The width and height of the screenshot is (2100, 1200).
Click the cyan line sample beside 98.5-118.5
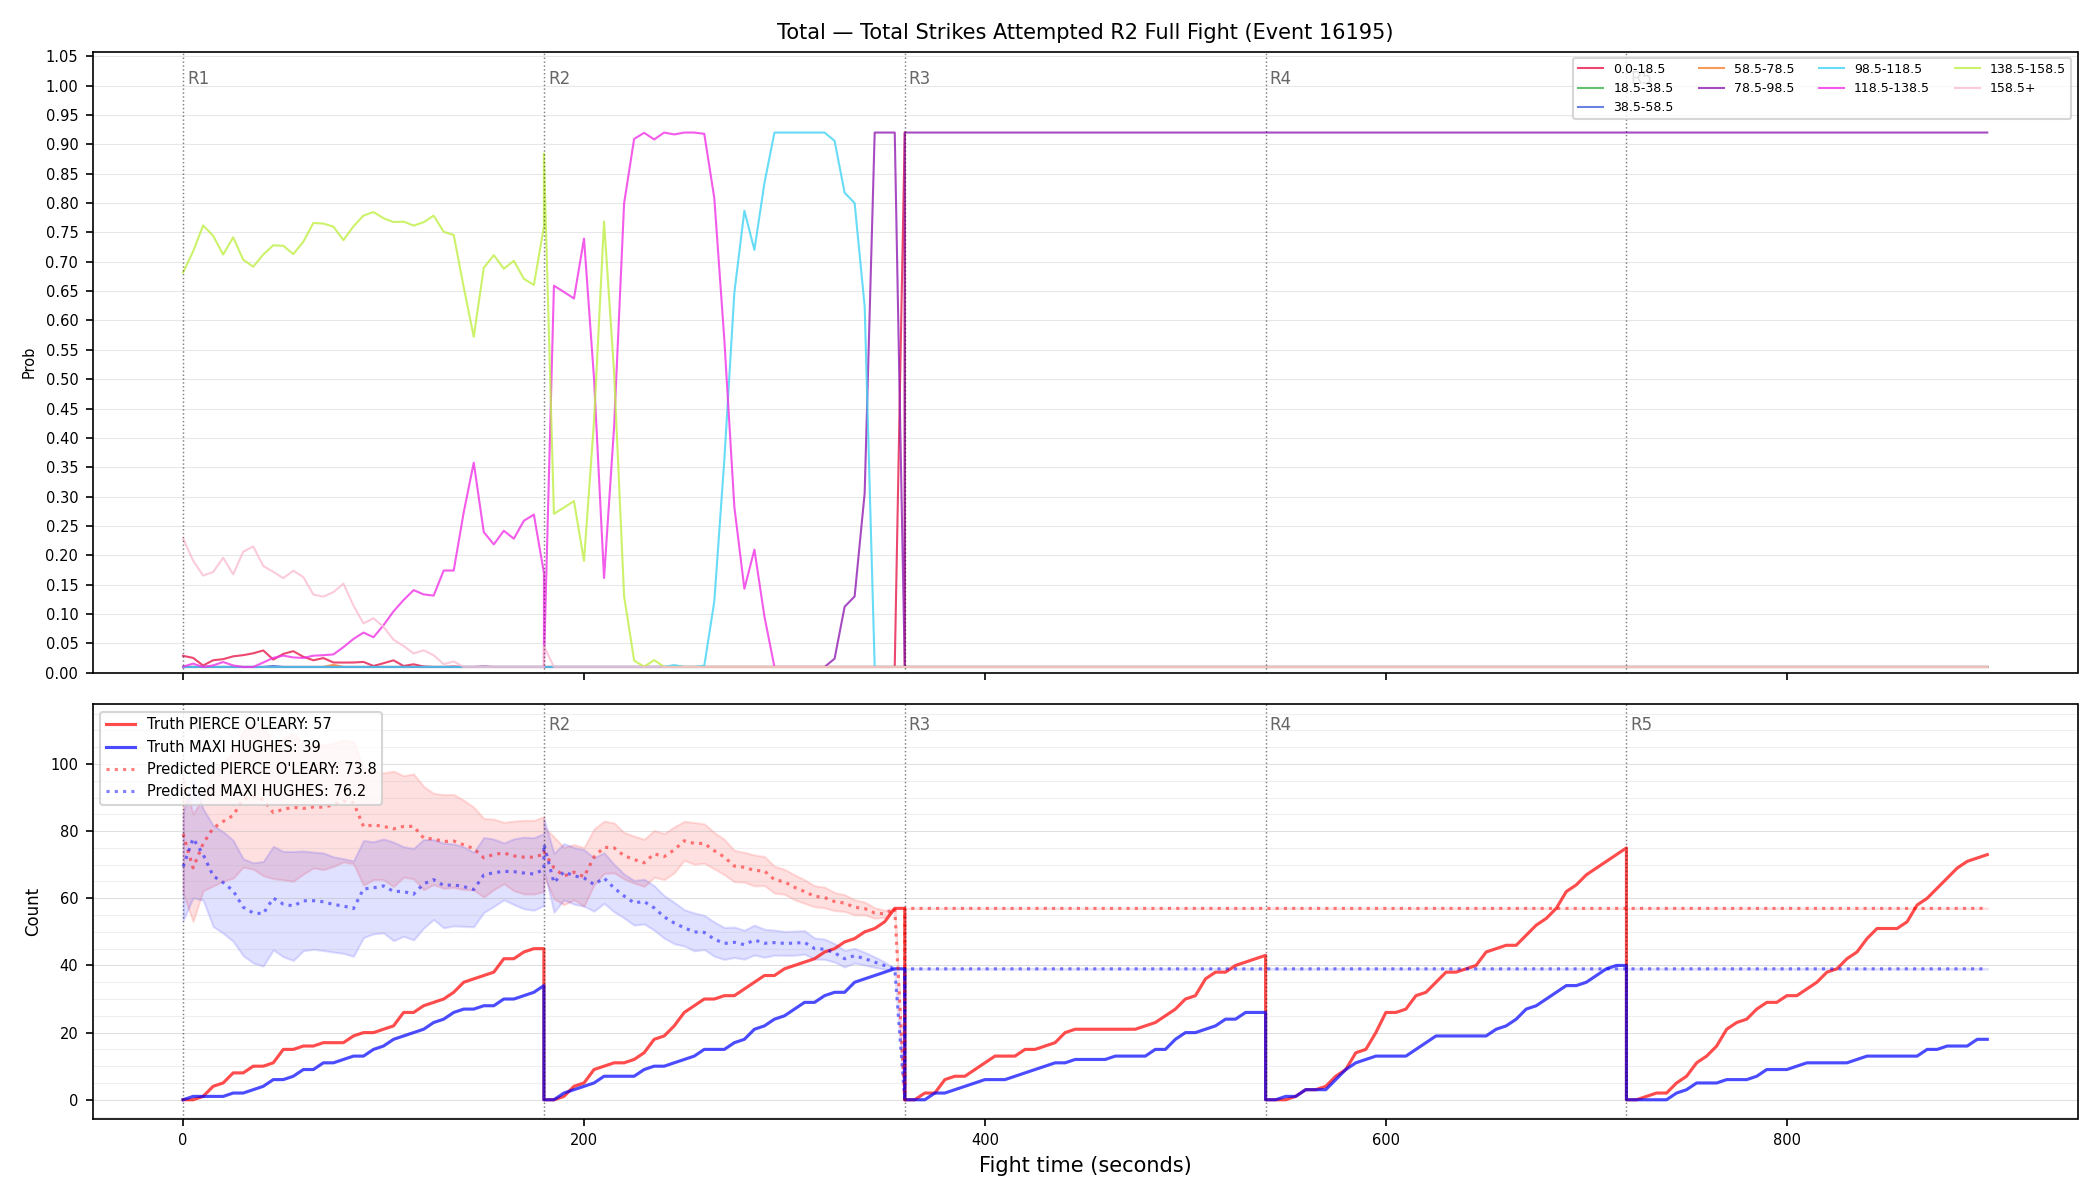tap(1832, 69)
